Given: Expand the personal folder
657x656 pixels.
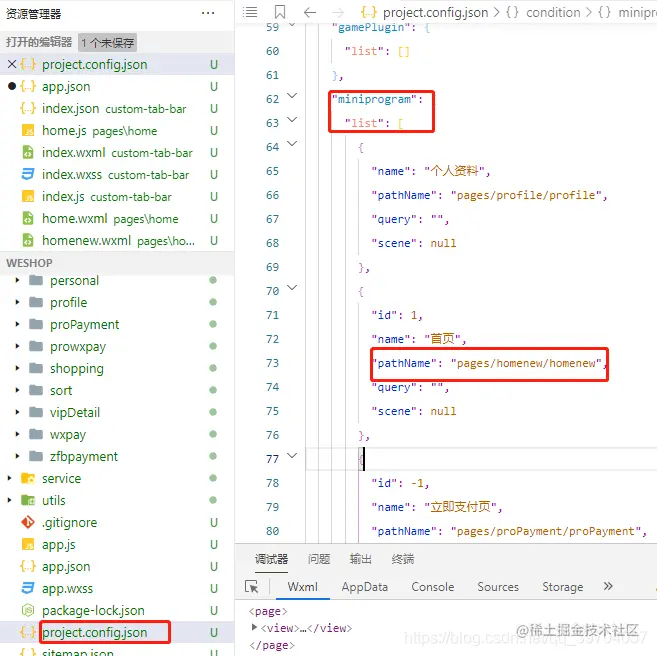Looking at the screenshot, I should tap(17, 280).
